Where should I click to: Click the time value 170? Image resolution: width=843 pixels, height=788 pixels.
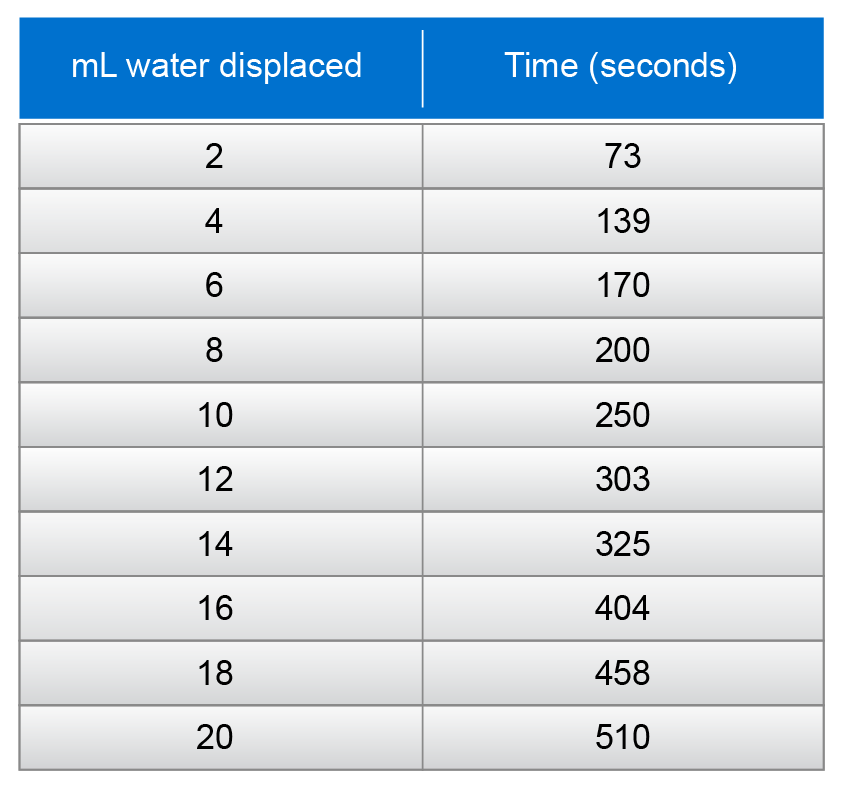(x=622, y=286)
